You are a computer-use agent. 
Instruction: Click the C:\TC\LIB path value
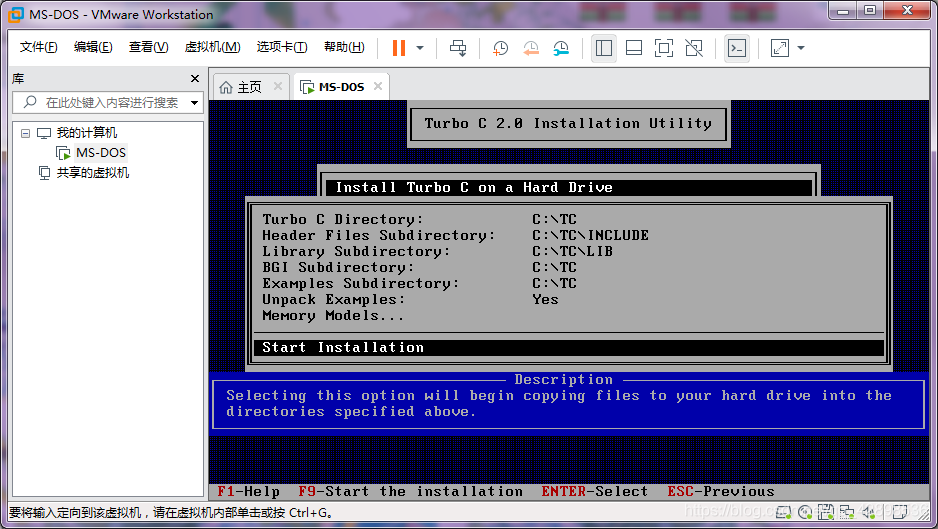(x=572, y=251)
